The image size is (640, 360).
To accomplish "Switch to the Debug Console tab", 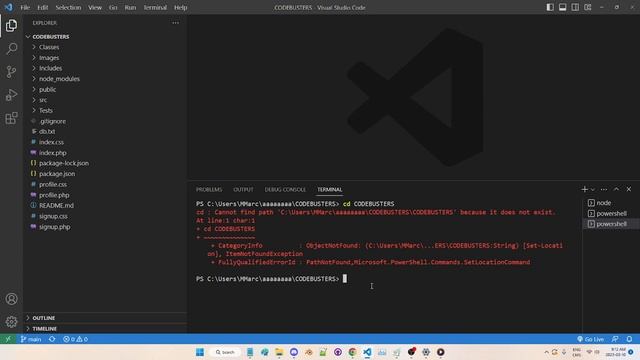I will point(285,190).
